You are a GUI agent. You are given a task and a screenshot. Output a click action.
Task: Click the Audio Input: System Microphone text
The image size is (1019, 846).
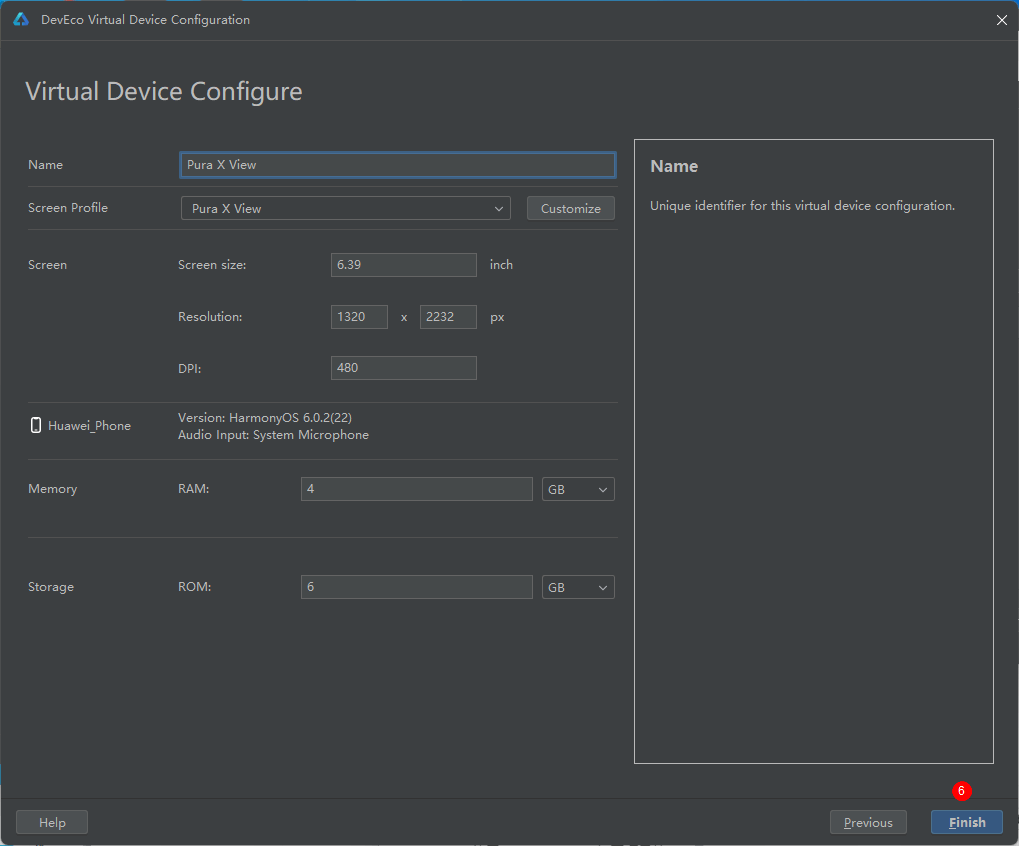point(274,435)
